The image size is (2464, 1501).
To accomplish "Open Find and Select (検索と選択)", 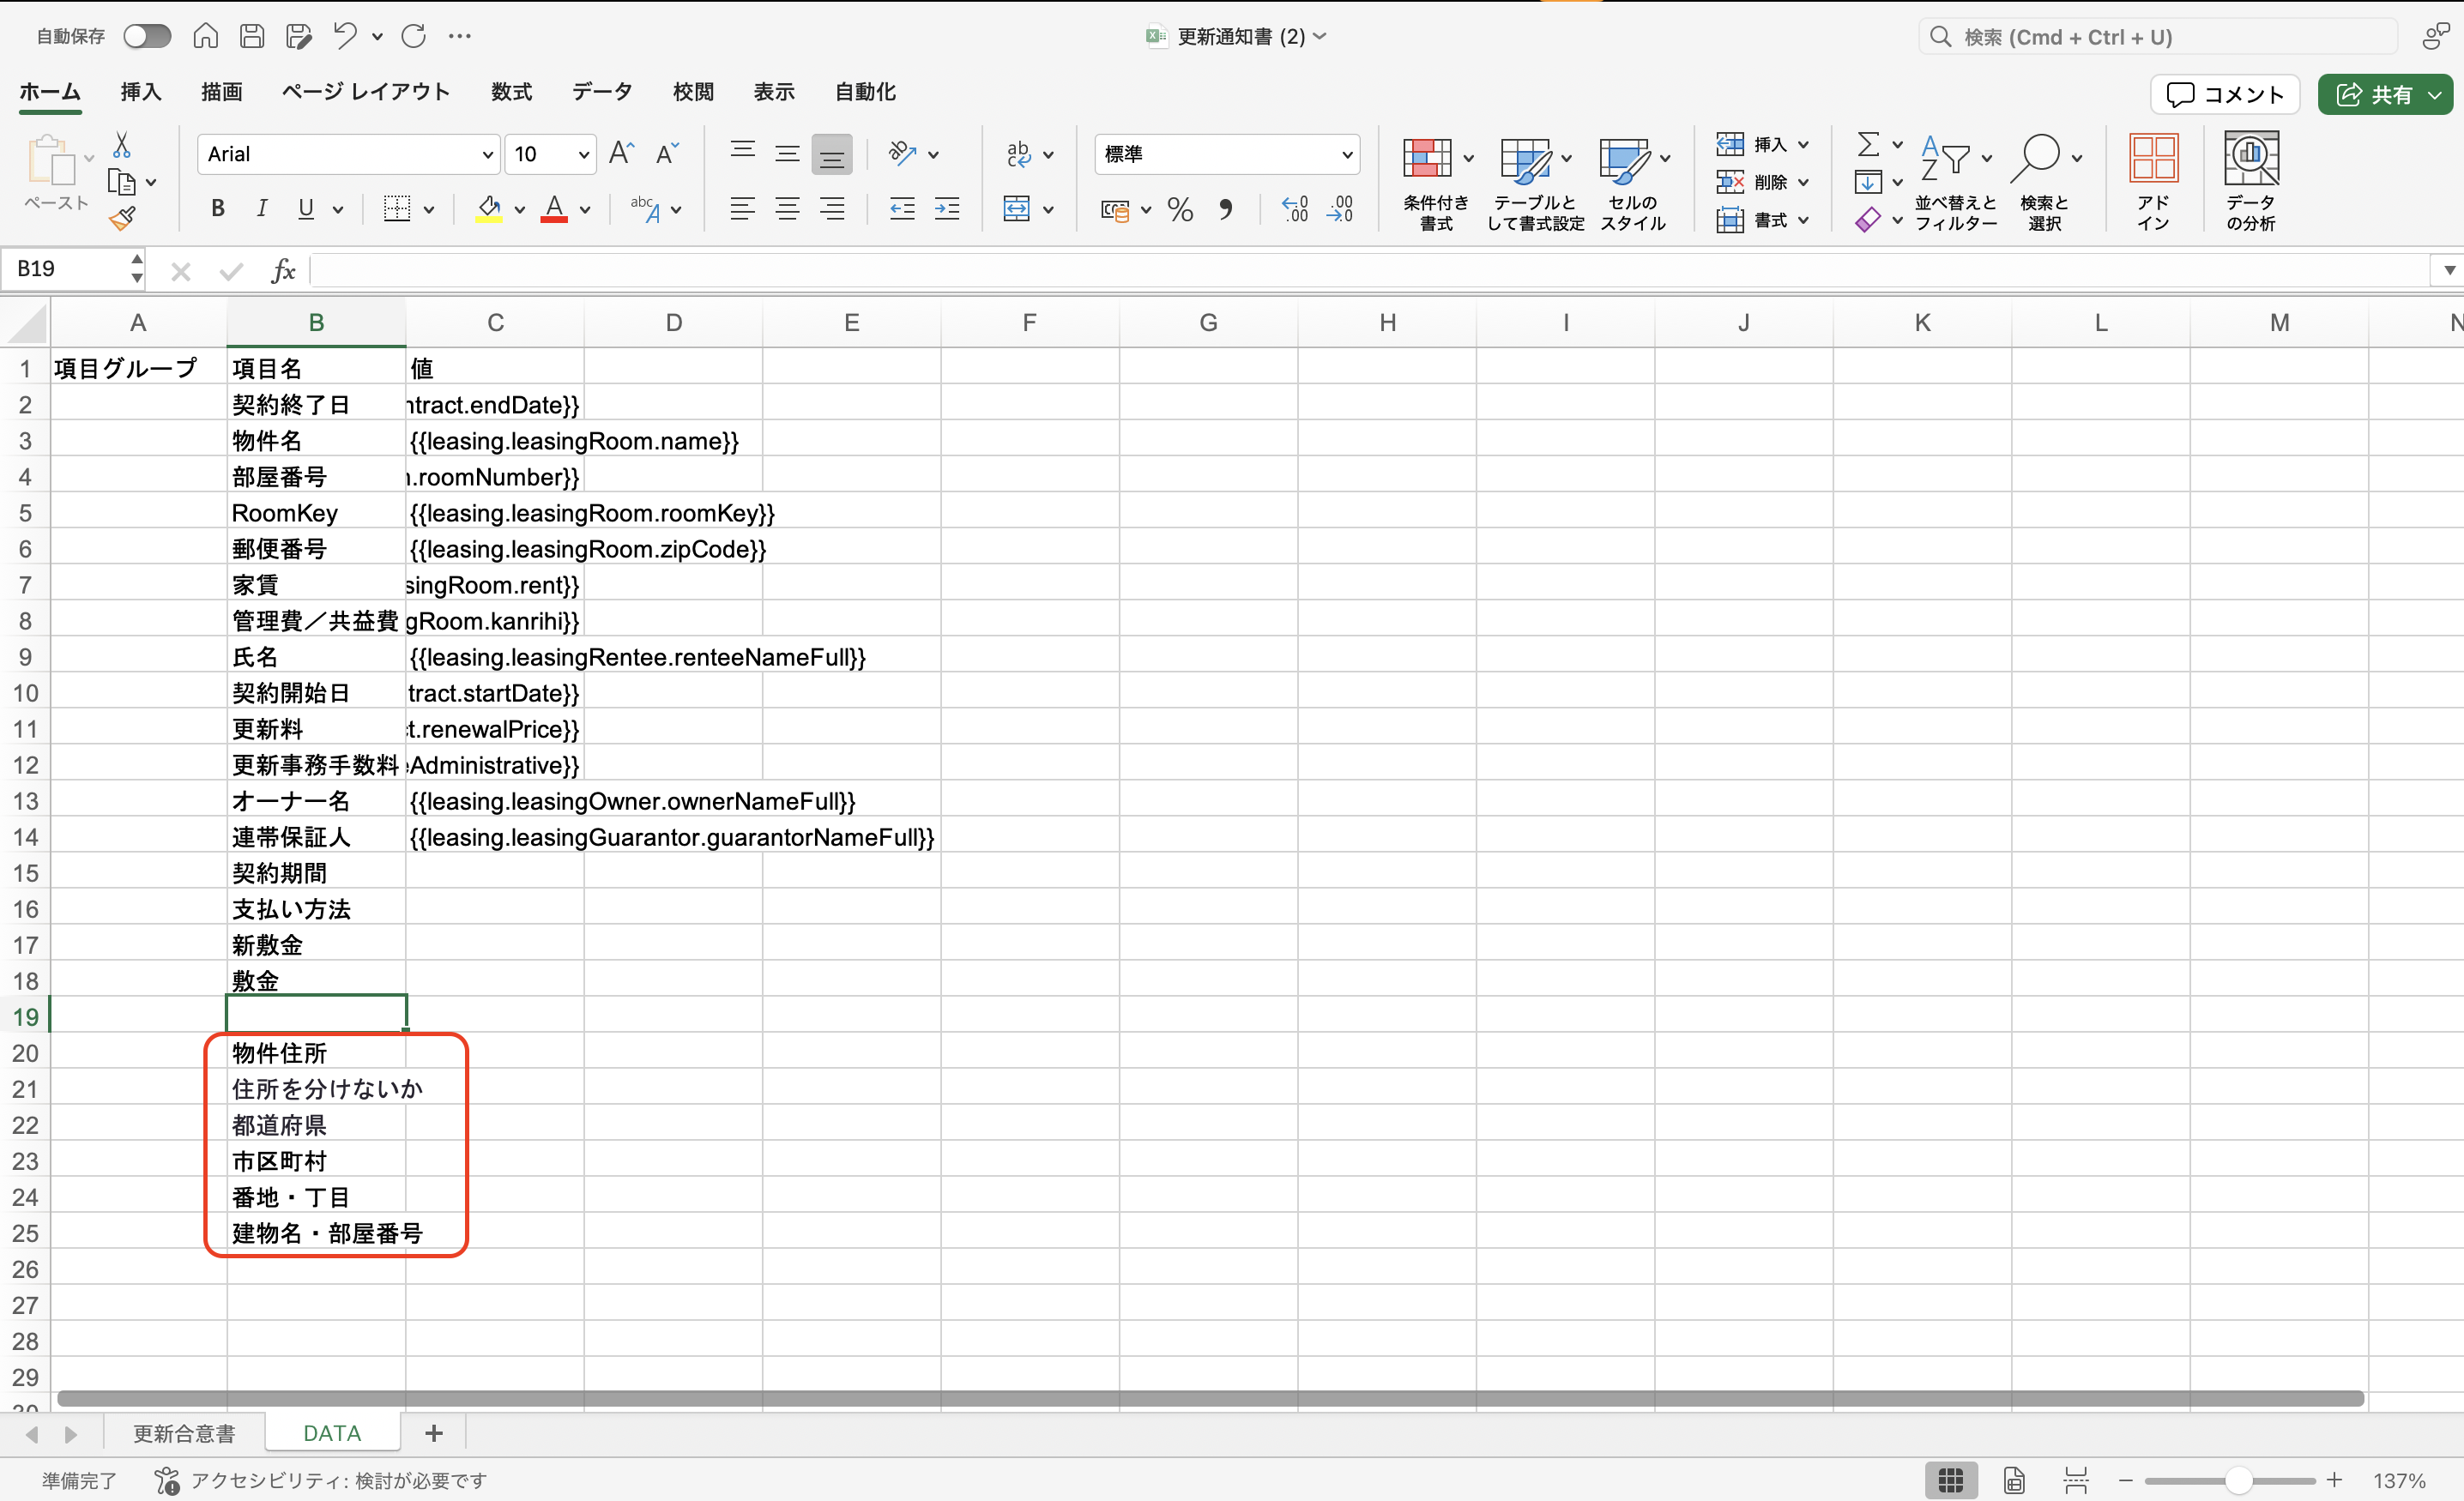I will tap(2044, 184).
